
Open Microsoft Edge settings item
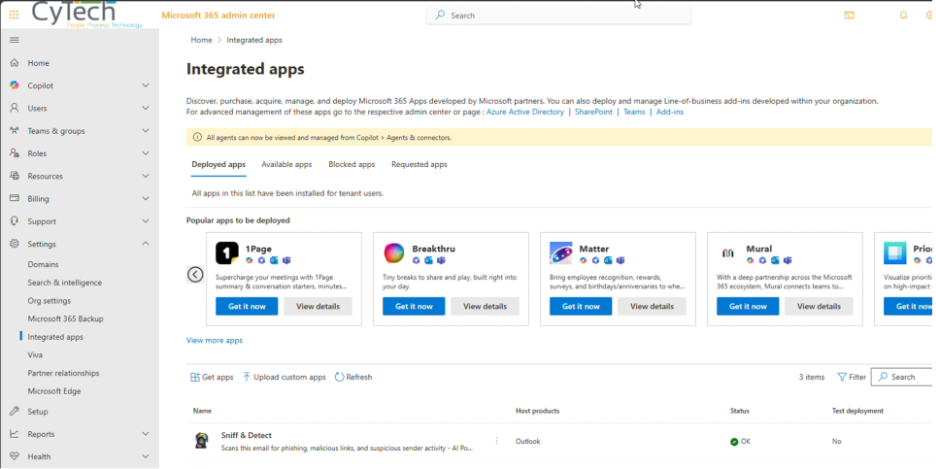pyautogui.click(x=54, y=391)
